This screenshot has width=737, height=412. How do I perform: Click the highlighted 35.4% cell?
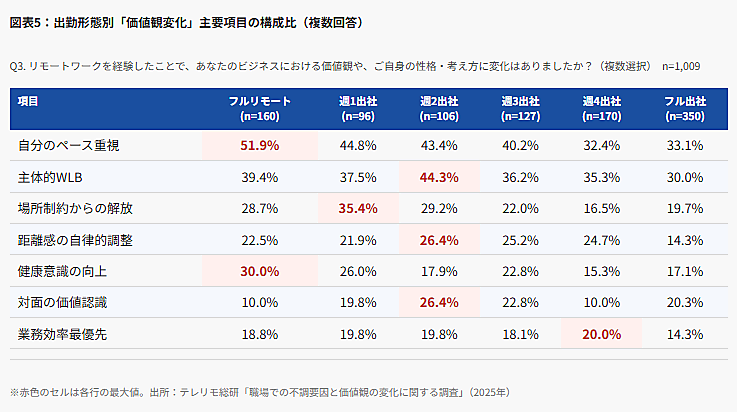358,208
